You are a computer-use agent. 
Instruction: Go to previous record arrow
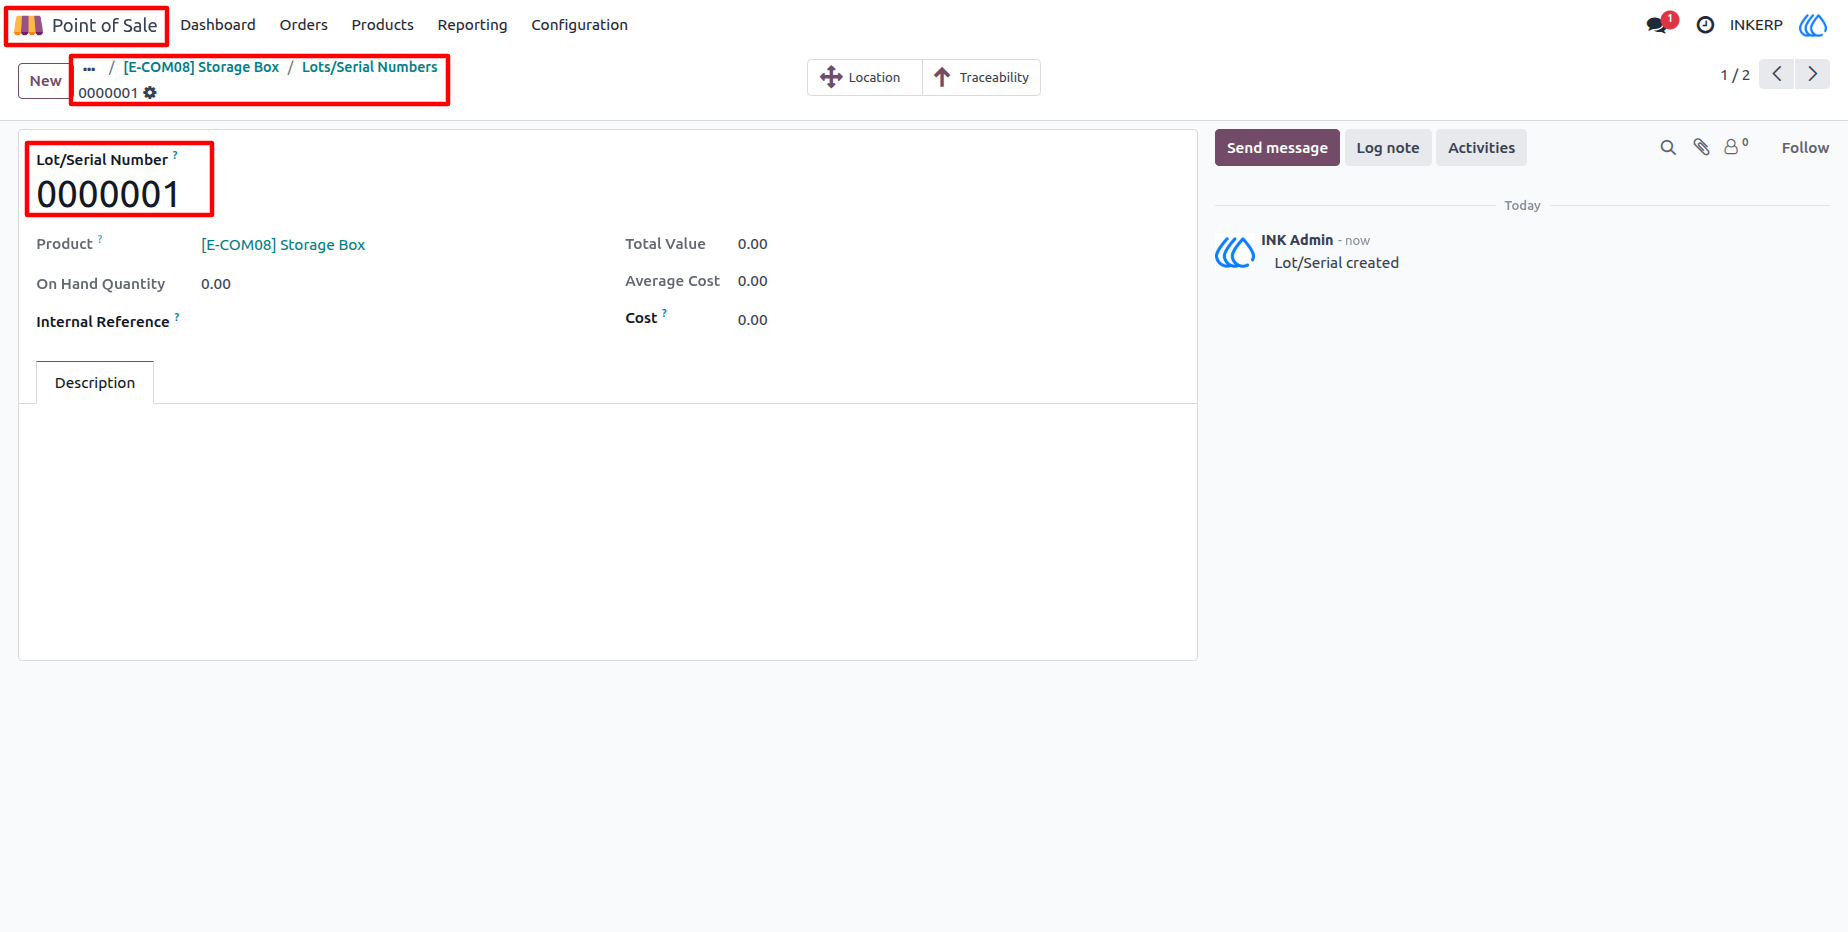(x=1777, y=74)
